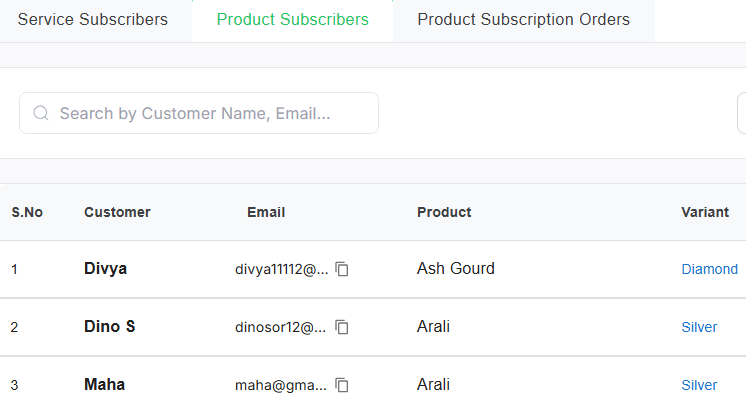Click the Variant column header
The width and height of the screenshot is (746, 408).
(705, 212)
